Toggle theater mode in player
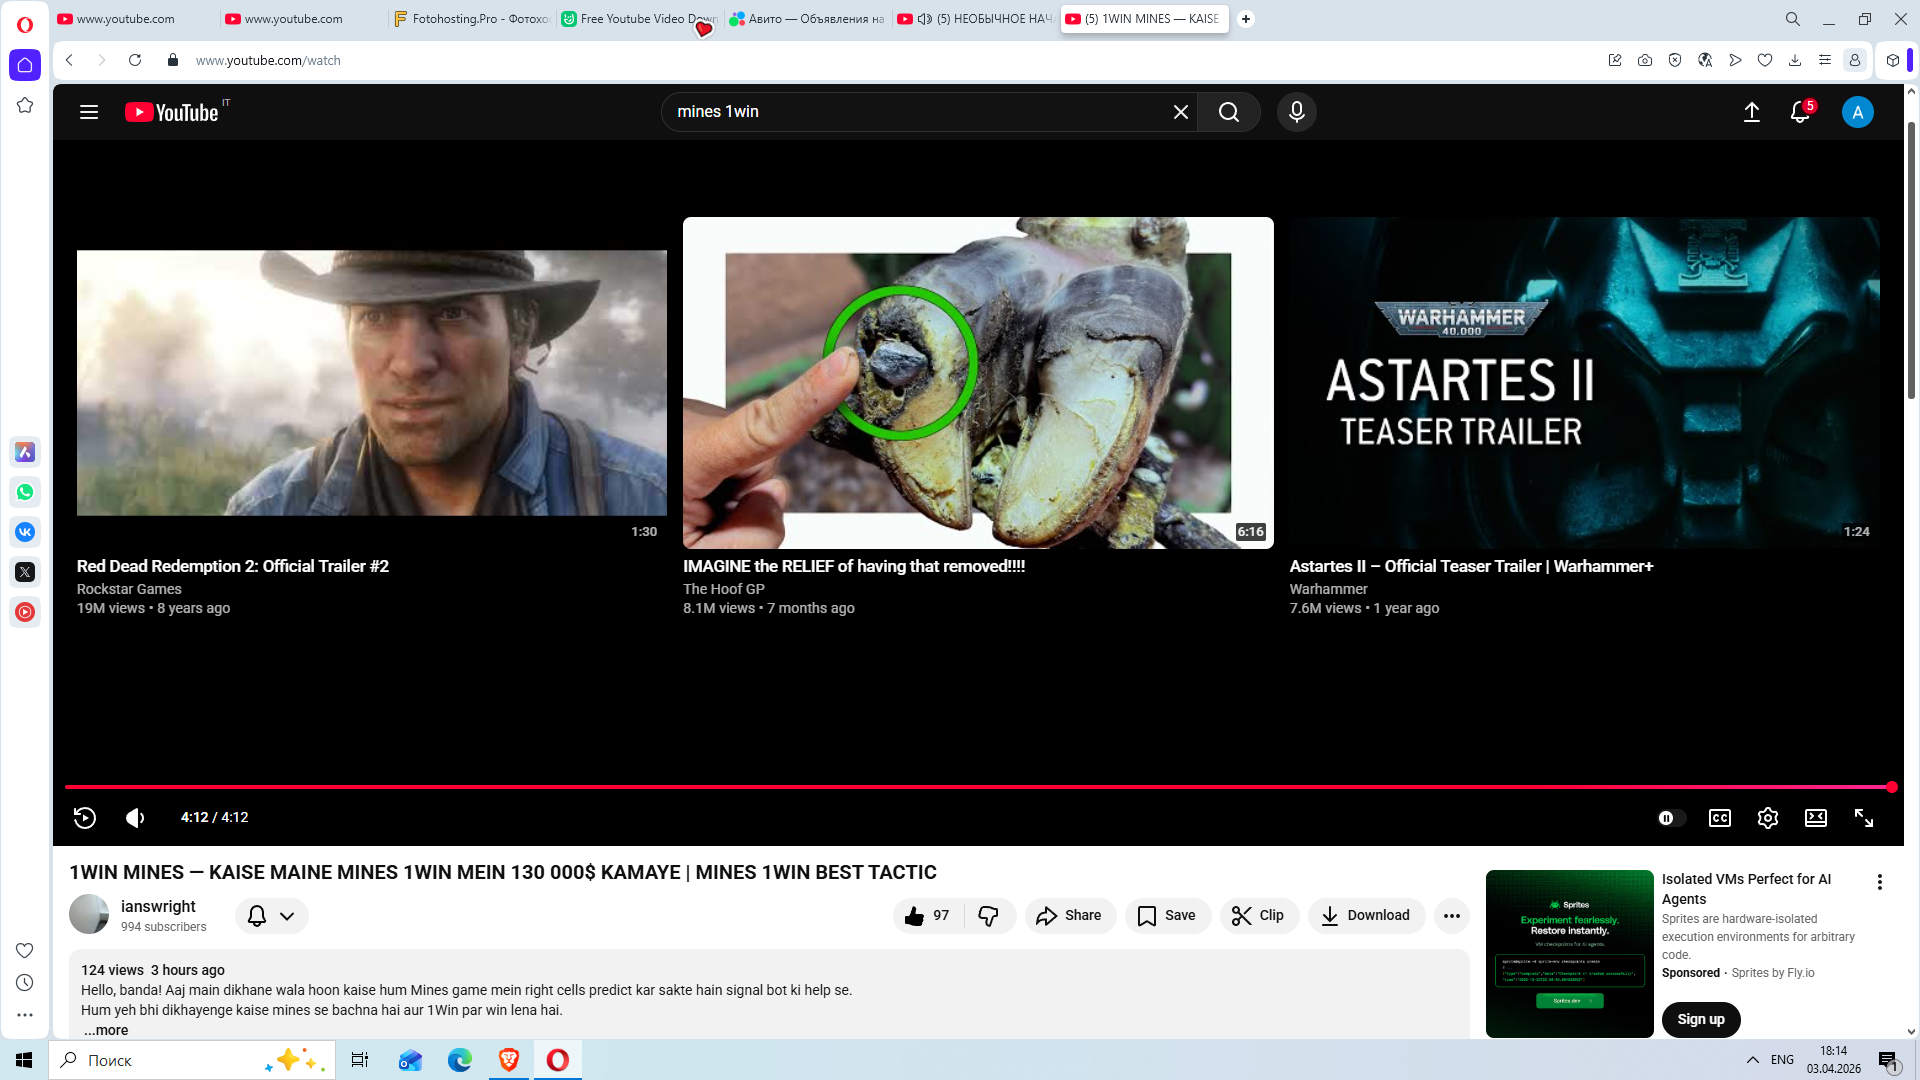 1815,818
